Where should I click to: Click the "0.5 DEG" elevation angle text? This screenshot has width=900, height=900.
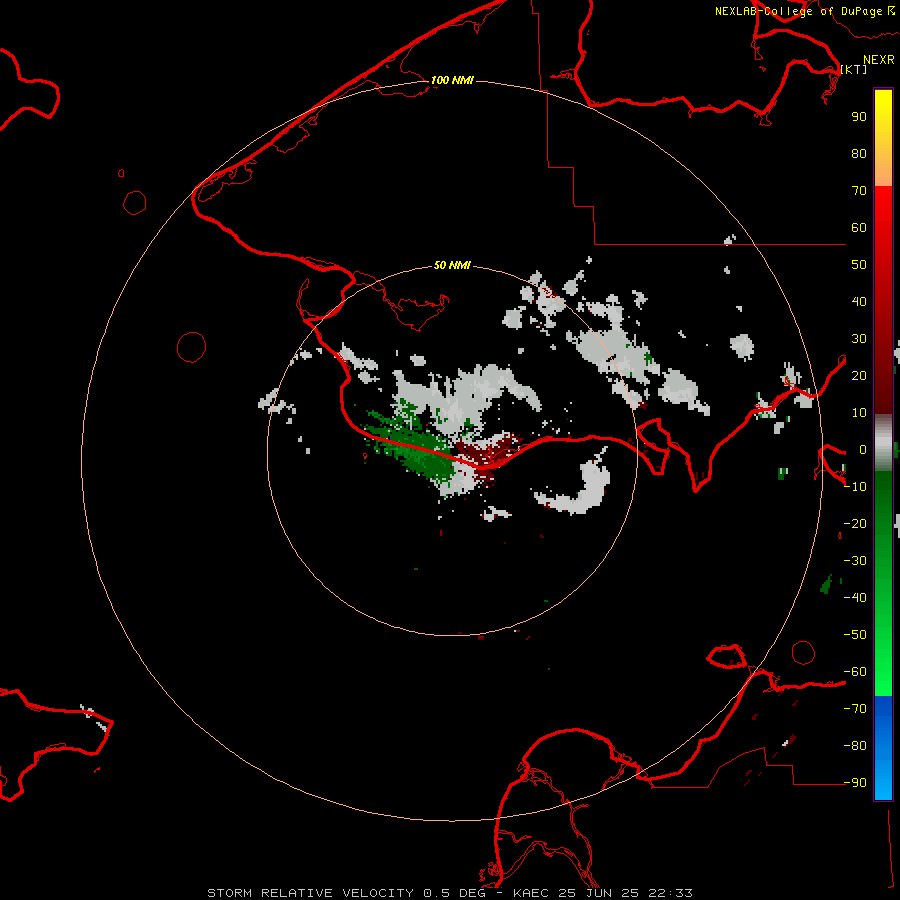(x=455, y=893)
